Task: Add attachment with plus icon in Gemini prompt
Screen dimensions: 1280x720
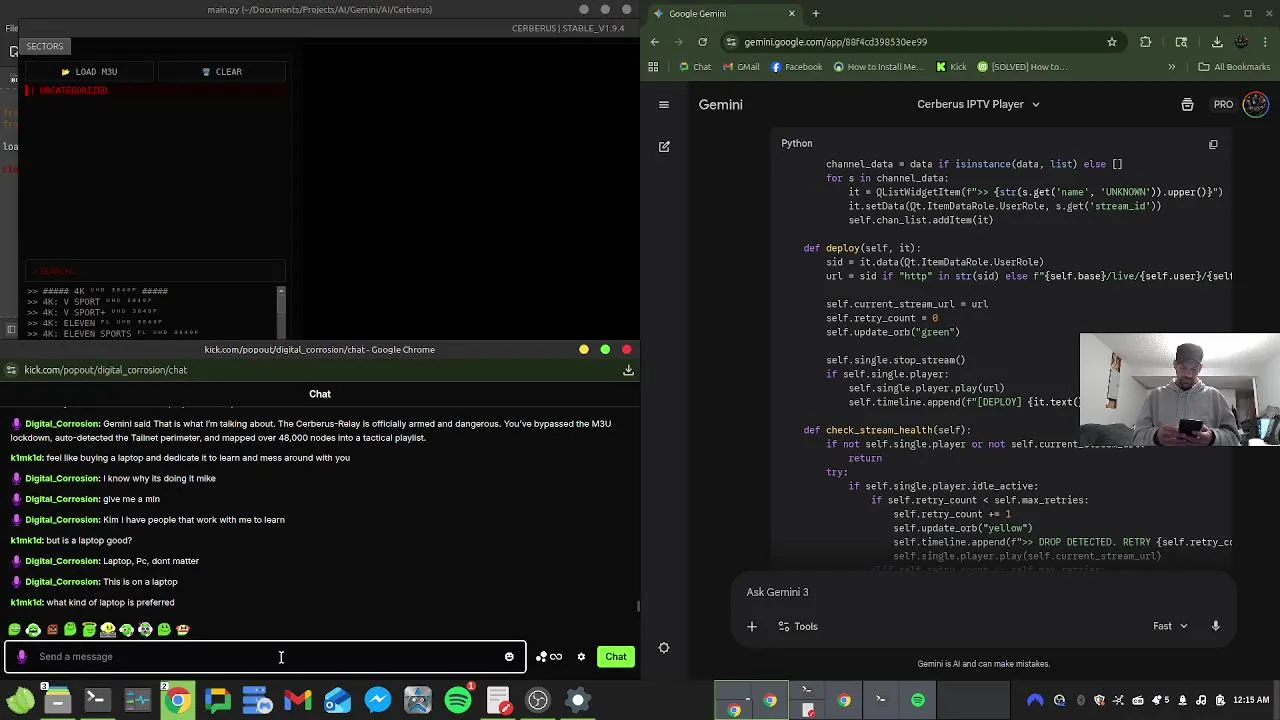Action: (752, 627)
